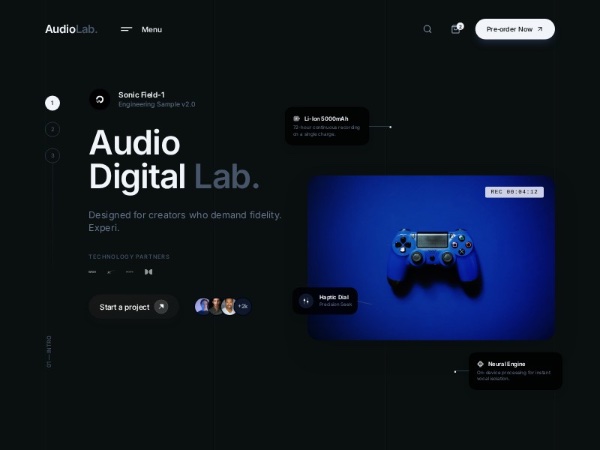Click the search magnifier icon
This screenshot has height=450, width=600.
[427, 29]
